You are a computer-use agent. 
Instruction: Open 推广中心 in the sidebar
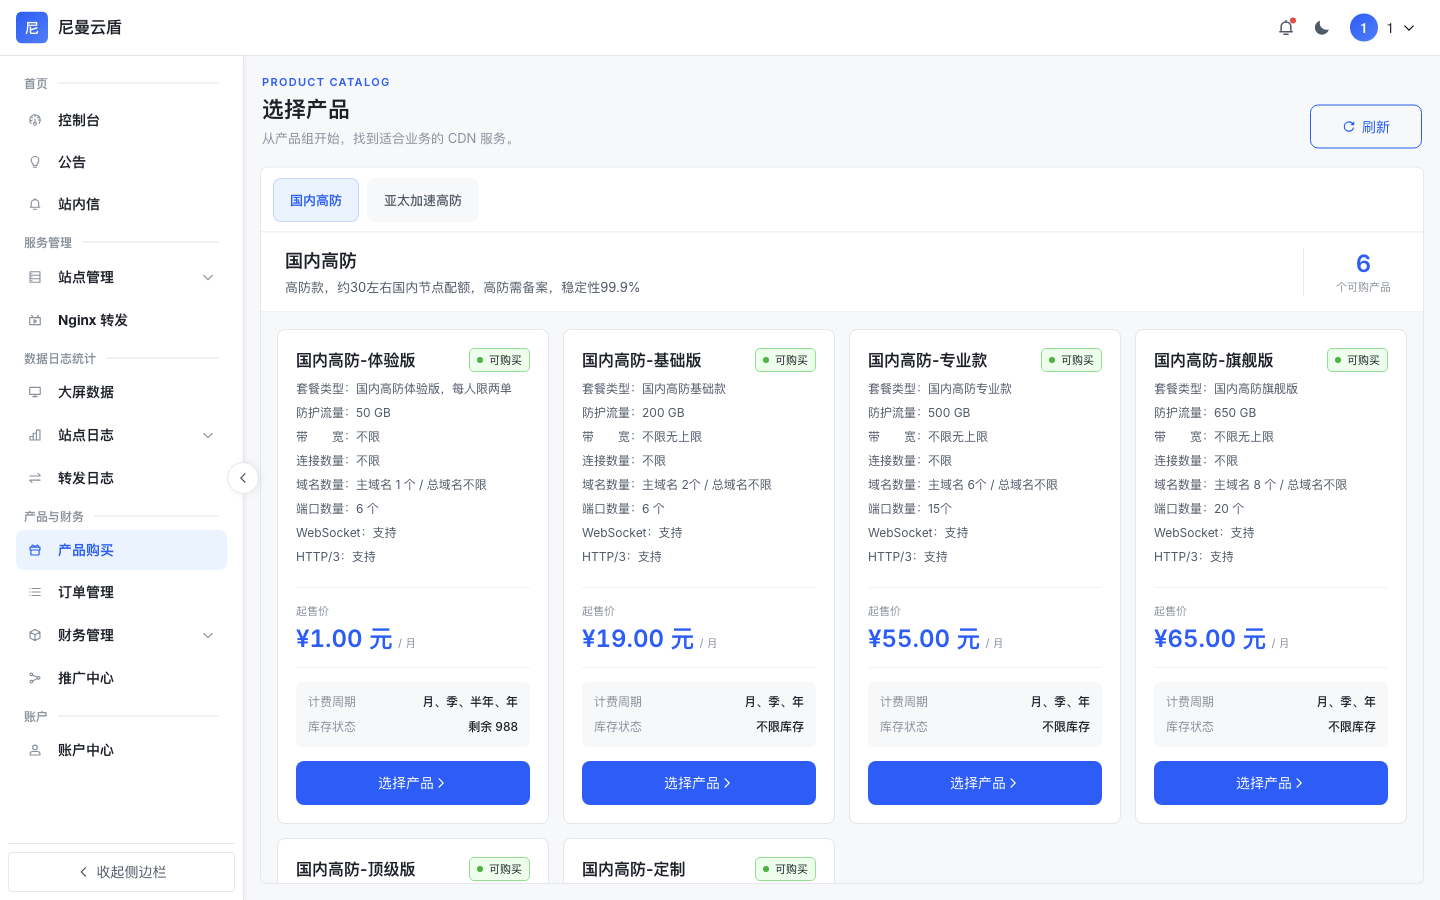(x=121, y=678)
